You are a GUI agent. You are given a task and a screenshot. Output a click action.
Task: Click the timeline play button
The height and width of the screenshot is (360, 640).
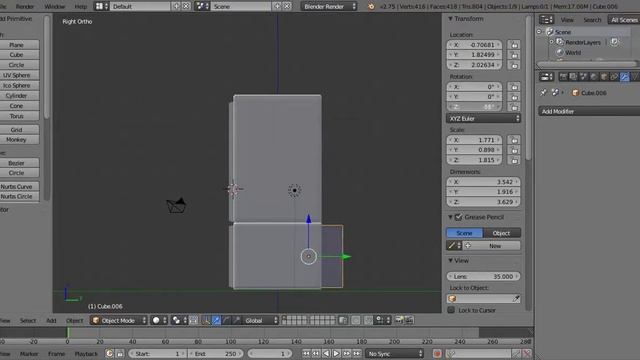pos(336,353)
